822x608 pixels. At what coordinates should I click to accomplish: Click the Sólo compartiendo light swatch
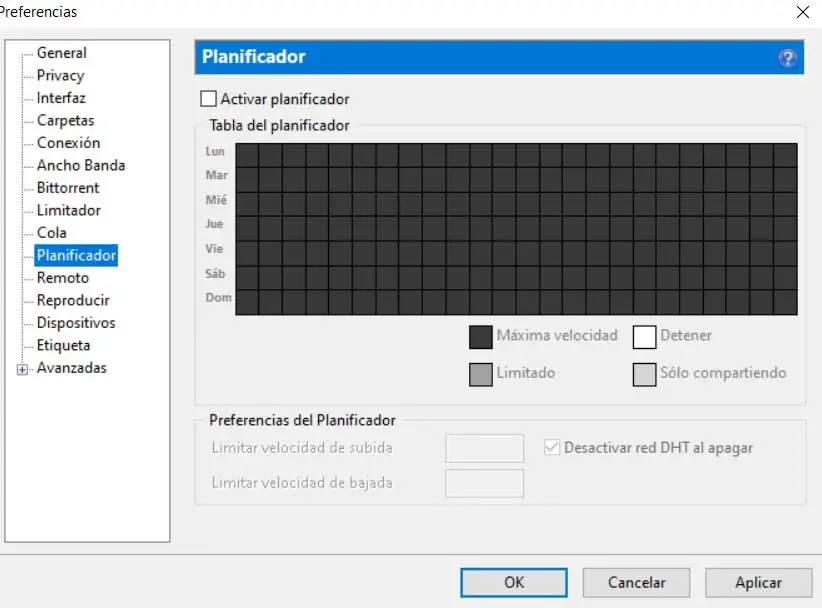point(644,374)
